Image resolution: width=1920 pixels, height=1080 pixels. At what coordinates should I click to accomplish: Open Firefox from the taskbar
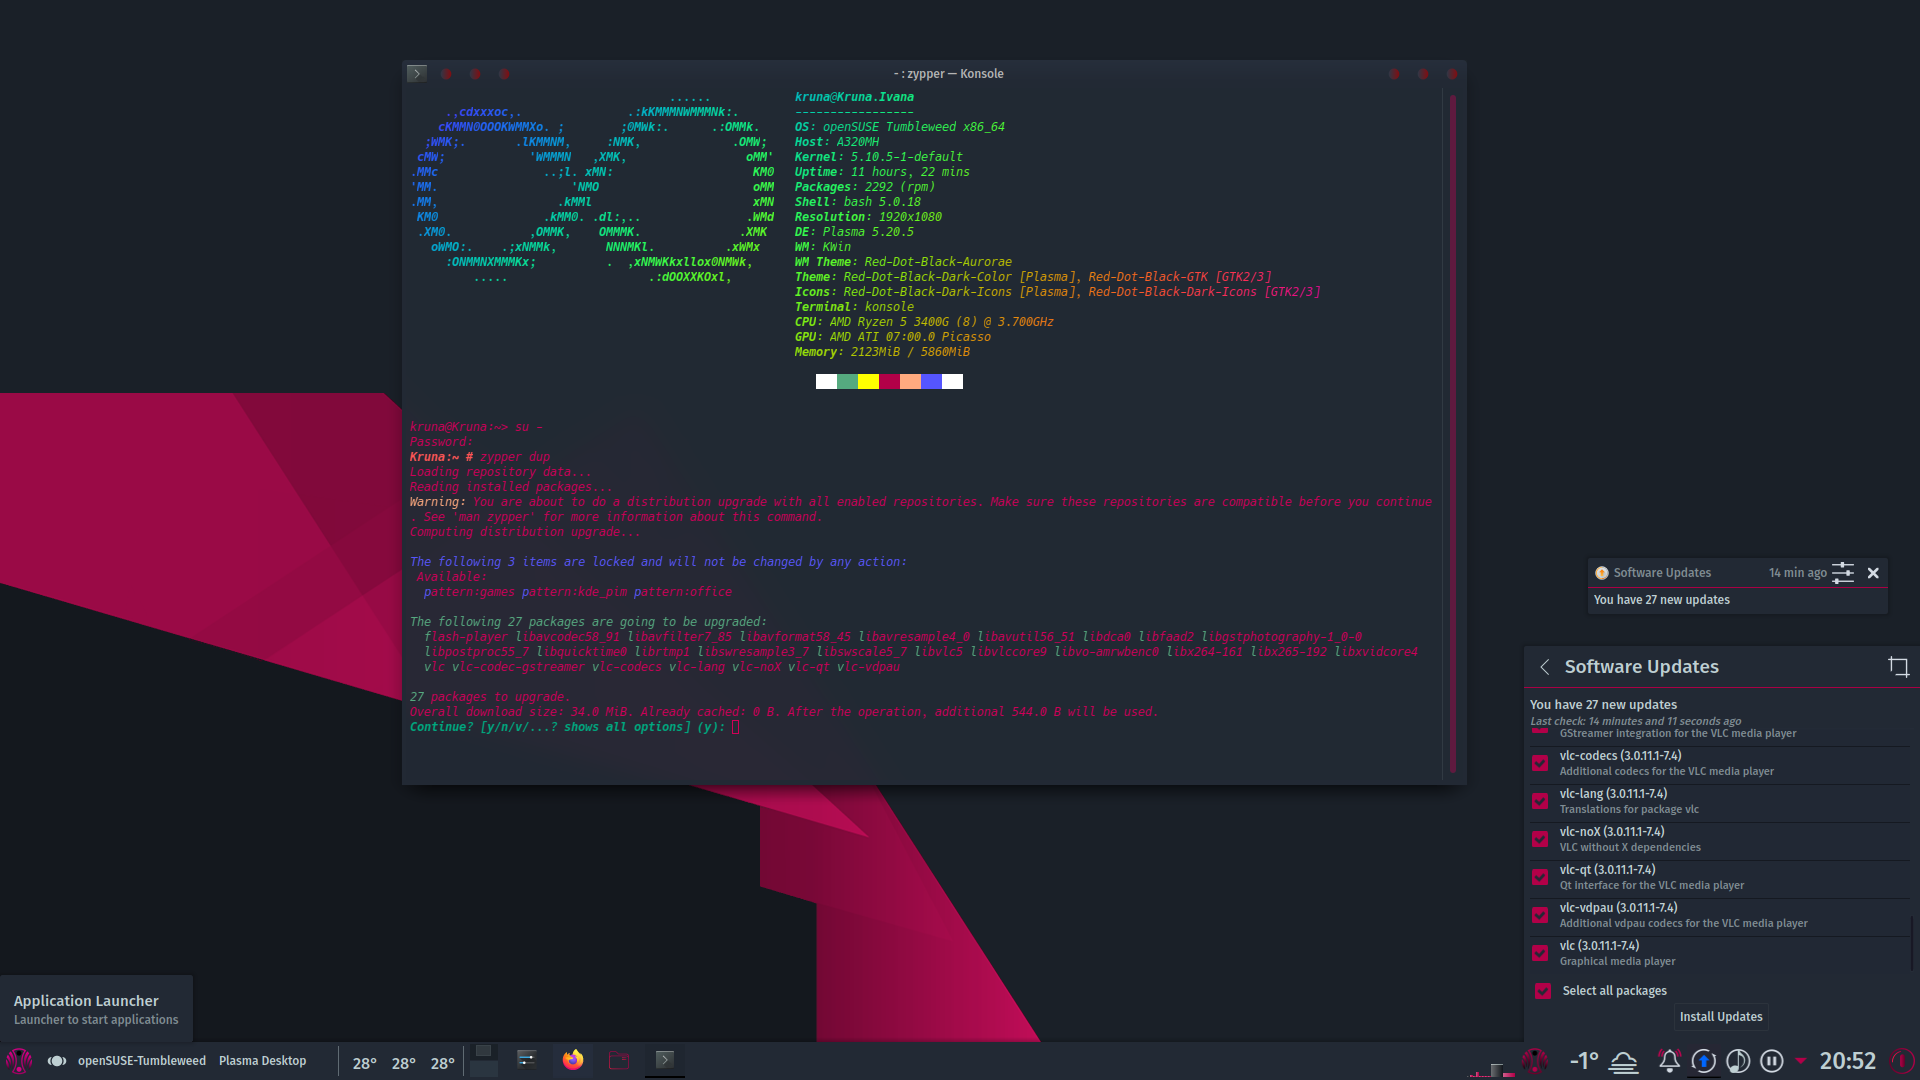pos(573,1060)
